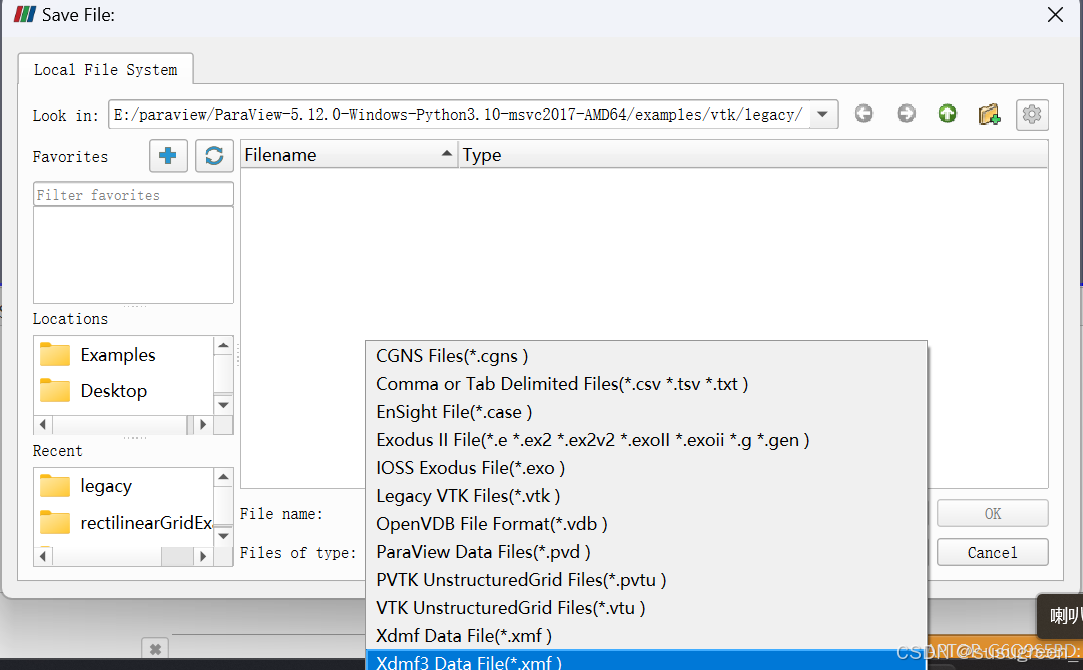The width and height of the screenshot is (1083, 670).
Task: Click Recent horizontal scroll right arrow
Action: tap(203, 556)
